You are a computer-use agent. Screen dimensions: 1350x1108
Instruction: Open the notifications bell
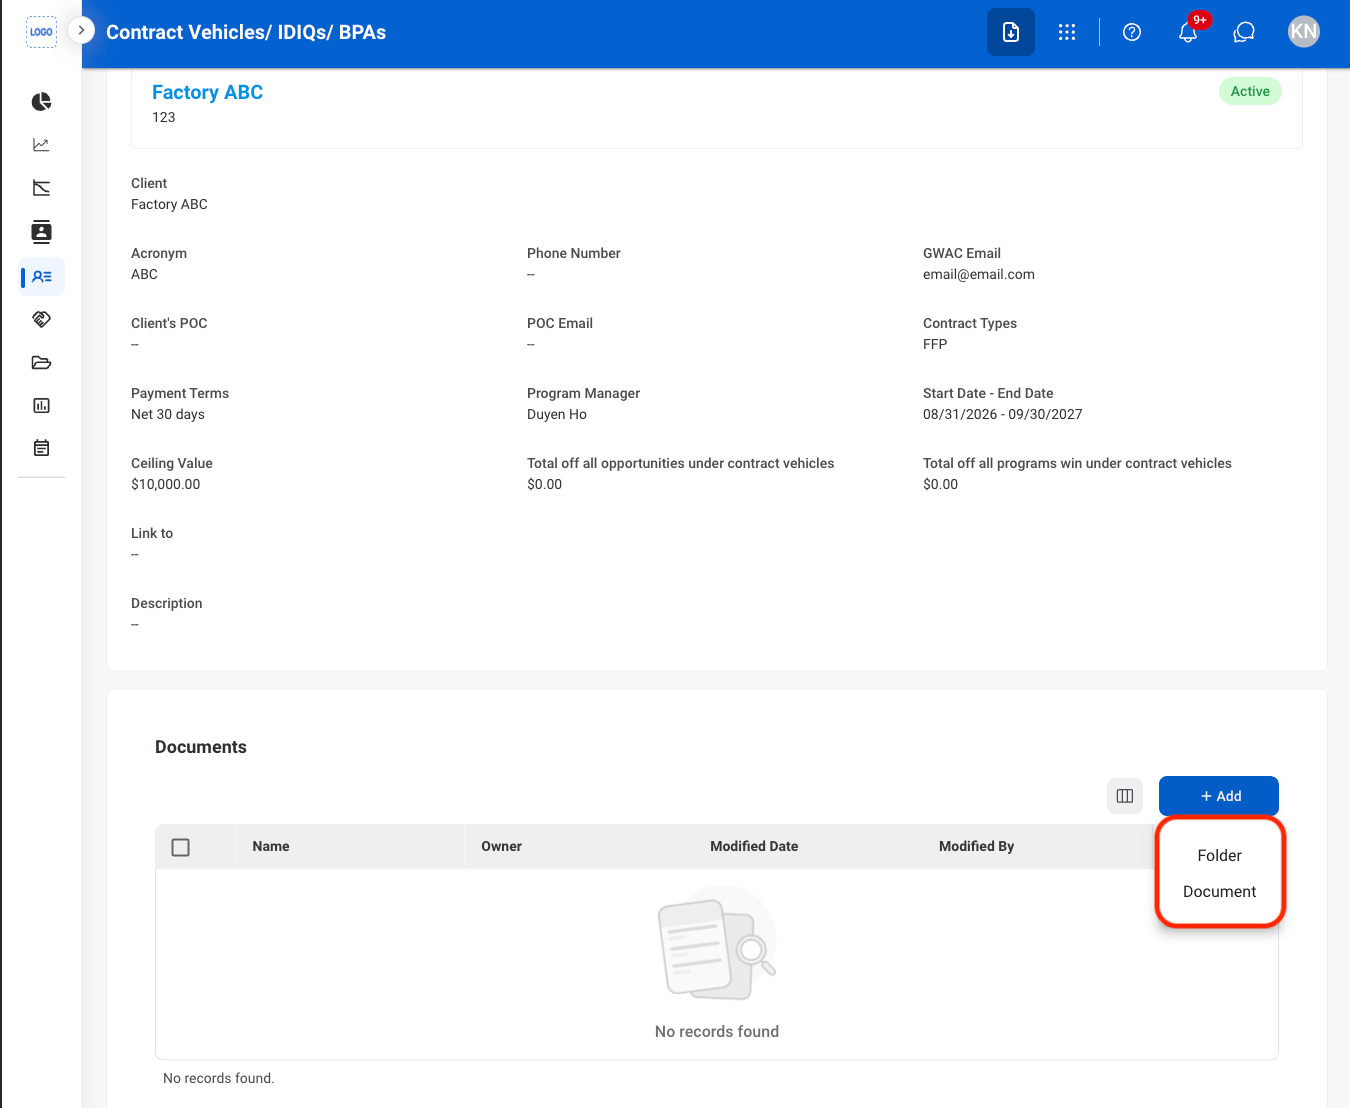tap(1188, 32)
